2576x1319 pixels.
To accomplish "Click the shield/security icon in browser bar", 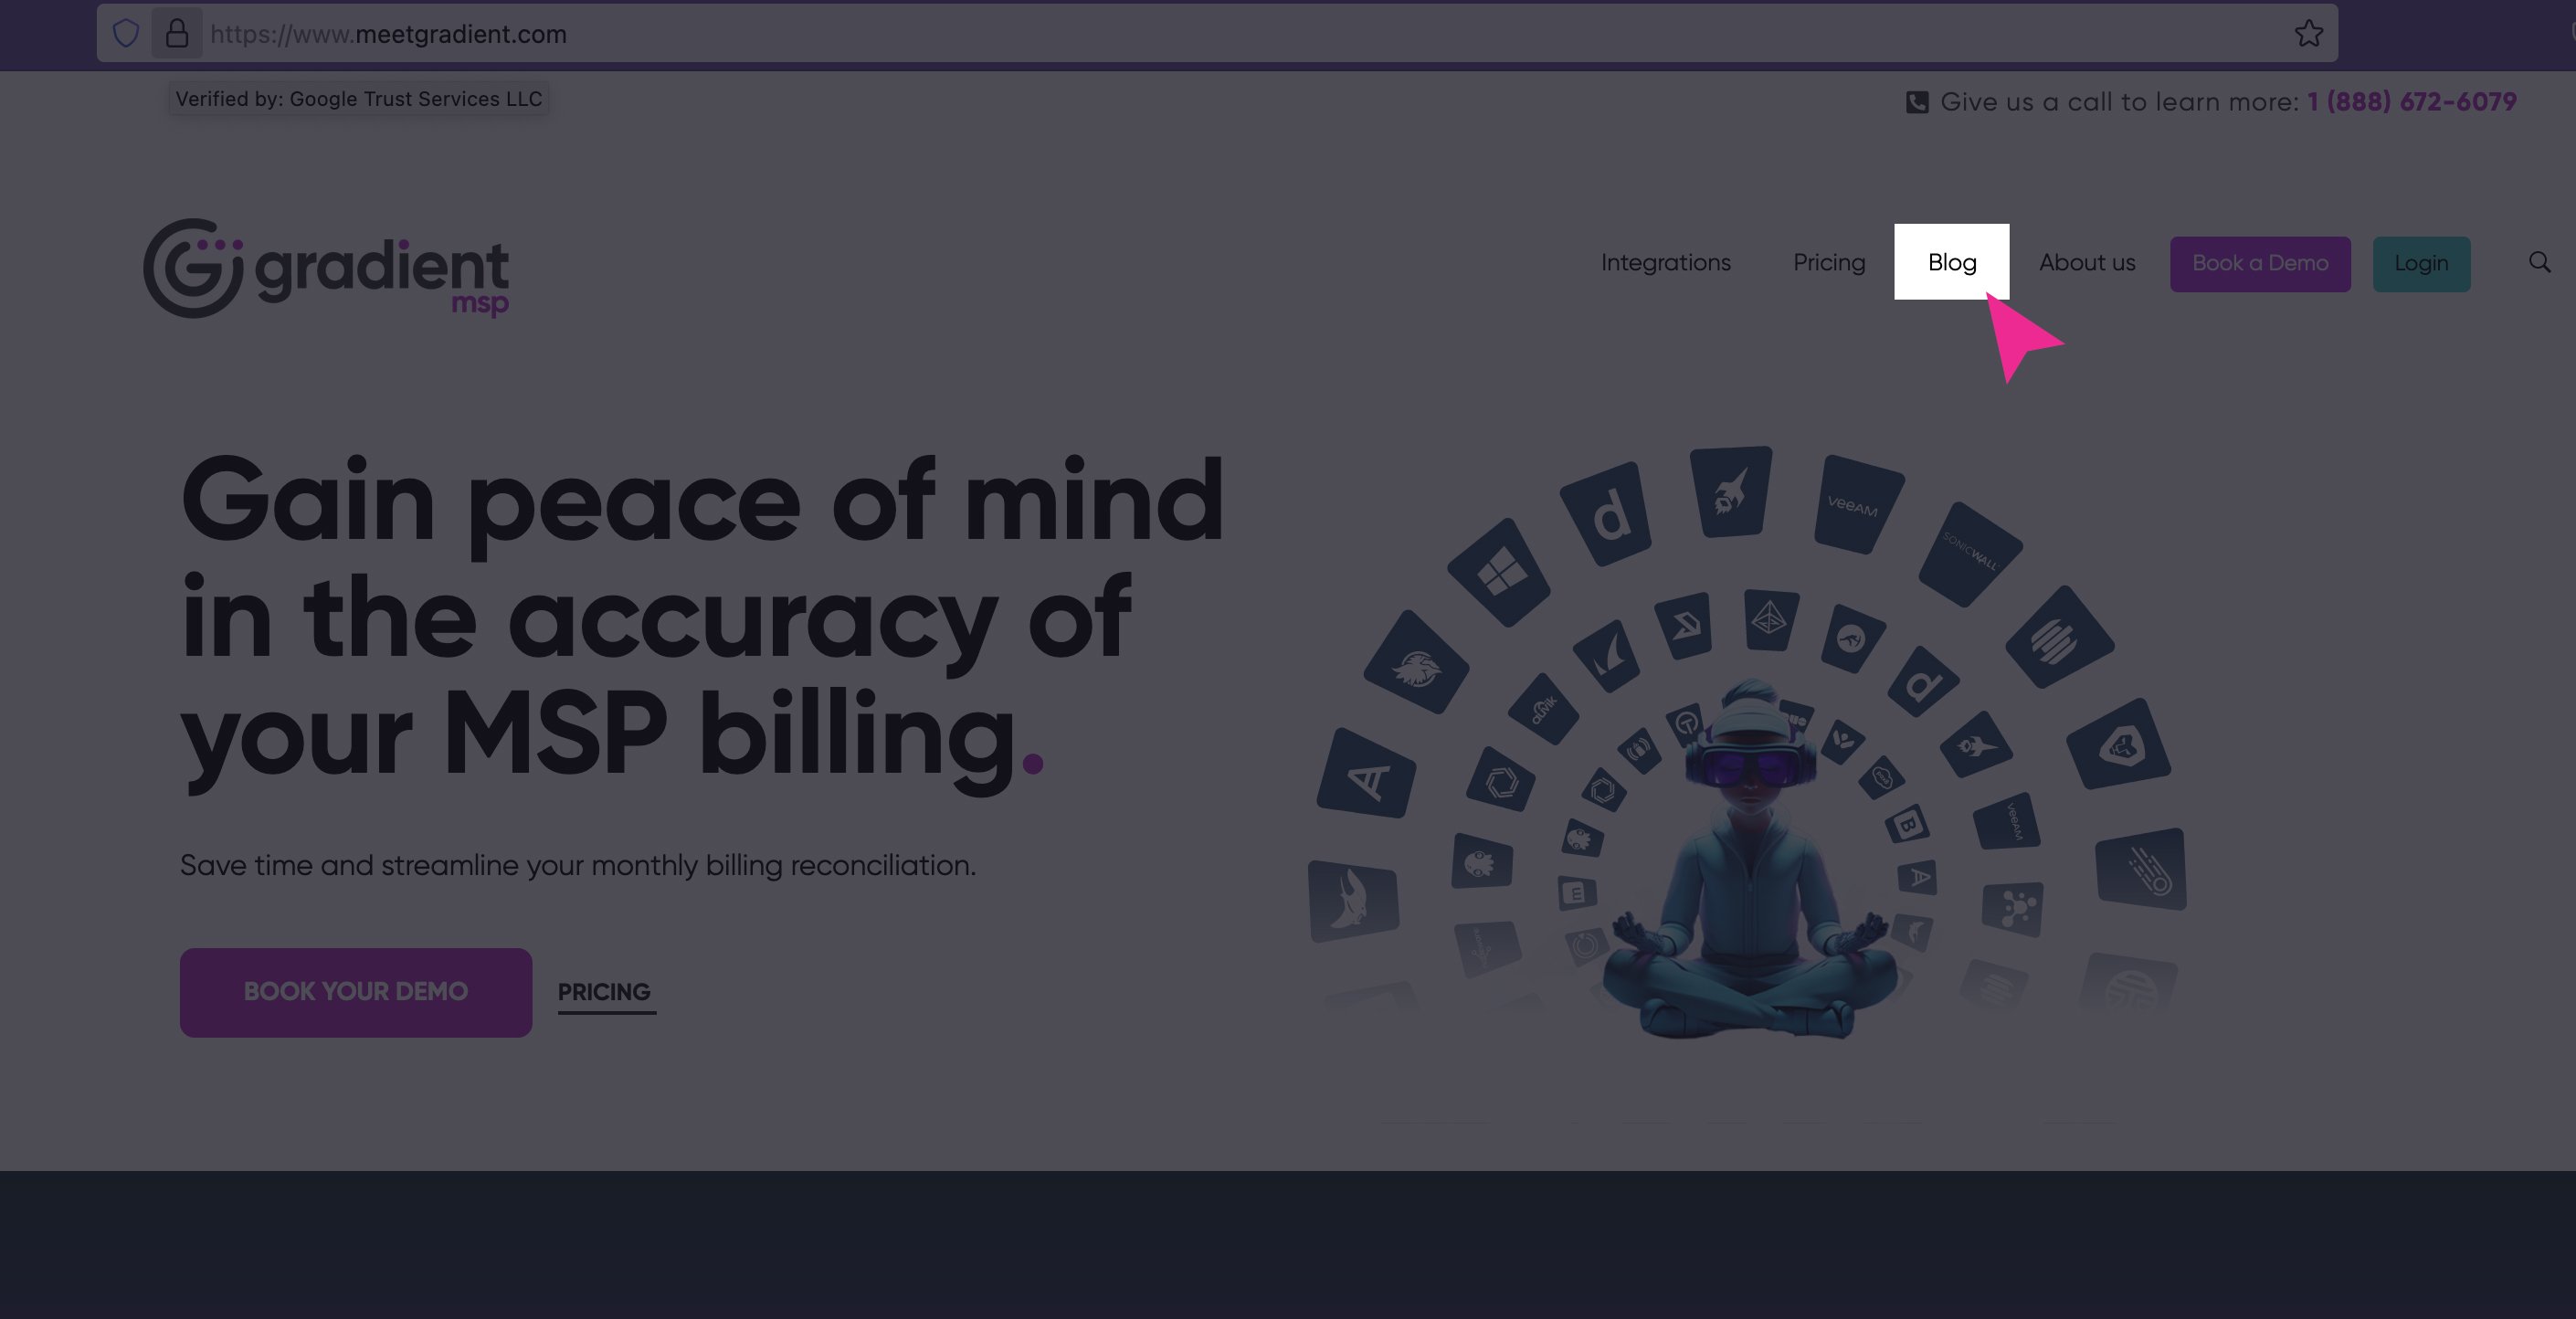I will tap(126, 32).
